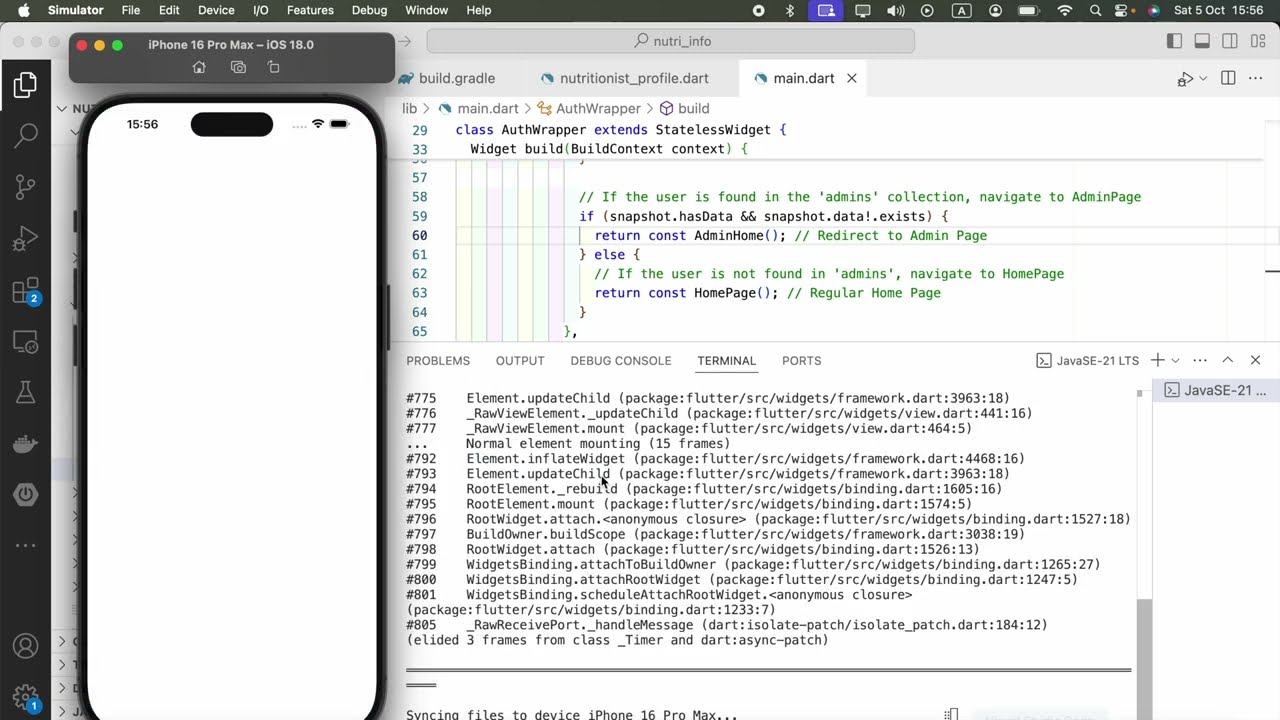Viewport: 1280px width, 720px height.
Task: Open the editor More Actions menu
Action: click(x=1258, y=78)
